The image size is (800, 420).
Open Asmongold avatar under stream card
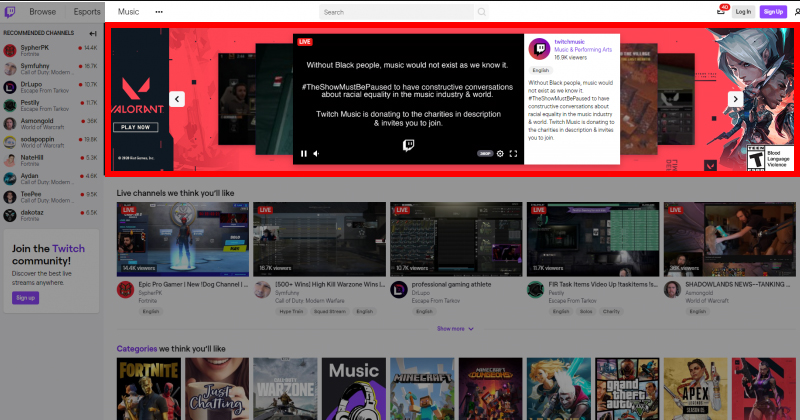[x=672, y=289]
